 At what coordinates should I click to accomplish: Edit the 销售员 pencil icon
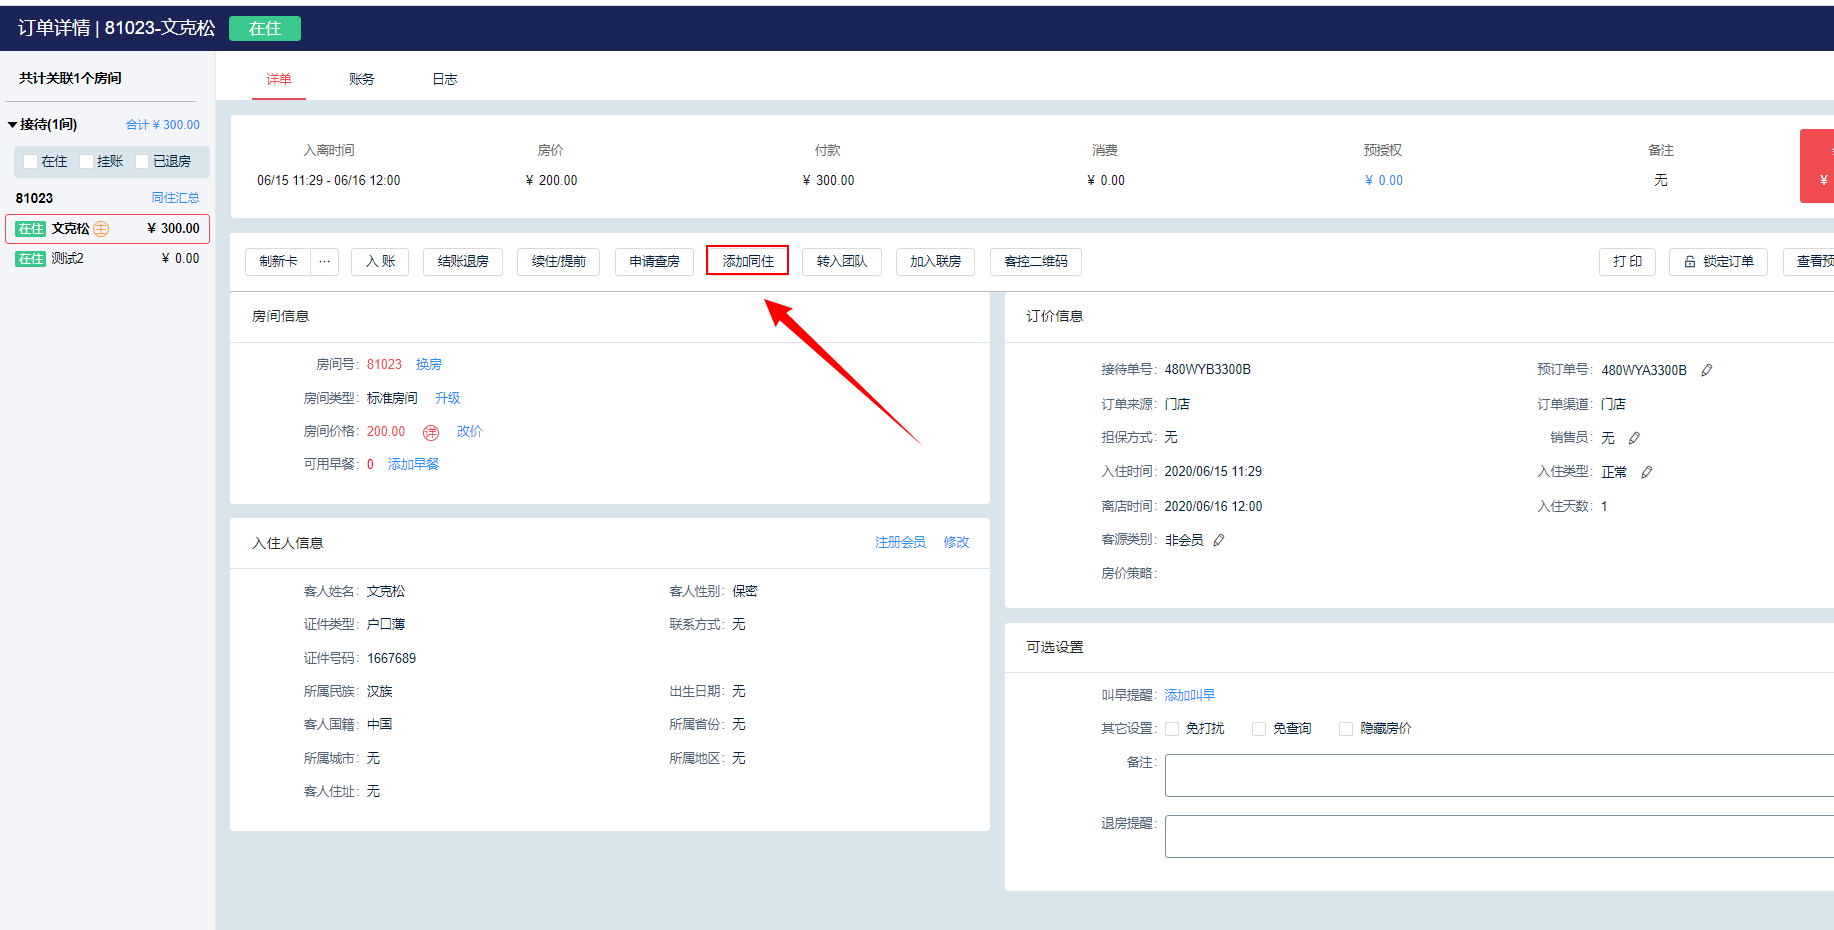(x=1634, y=438)
